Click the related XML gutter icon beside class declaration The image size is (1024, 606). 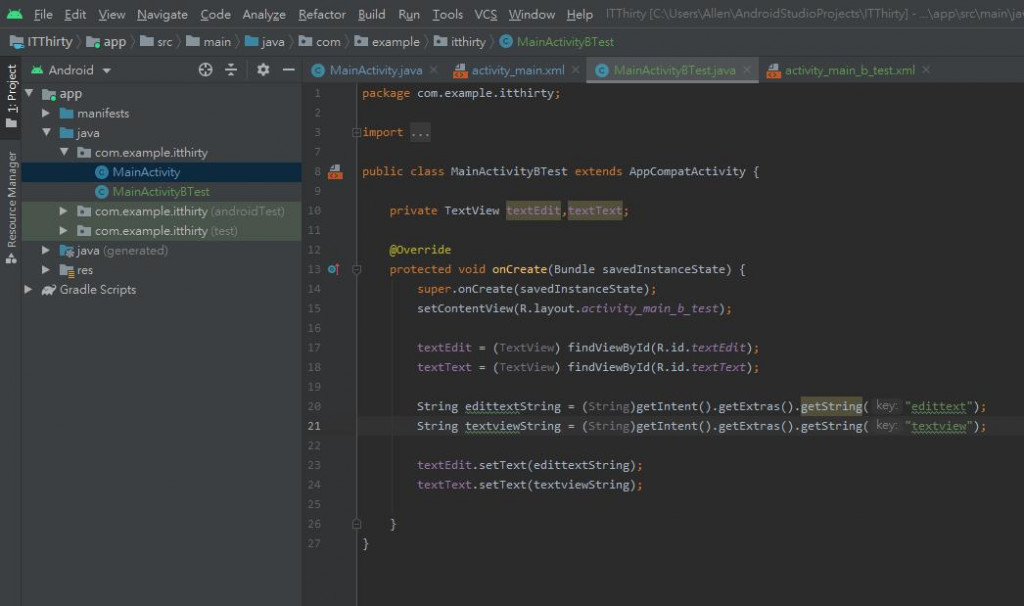pyautogui.click(x=335, y=172)
